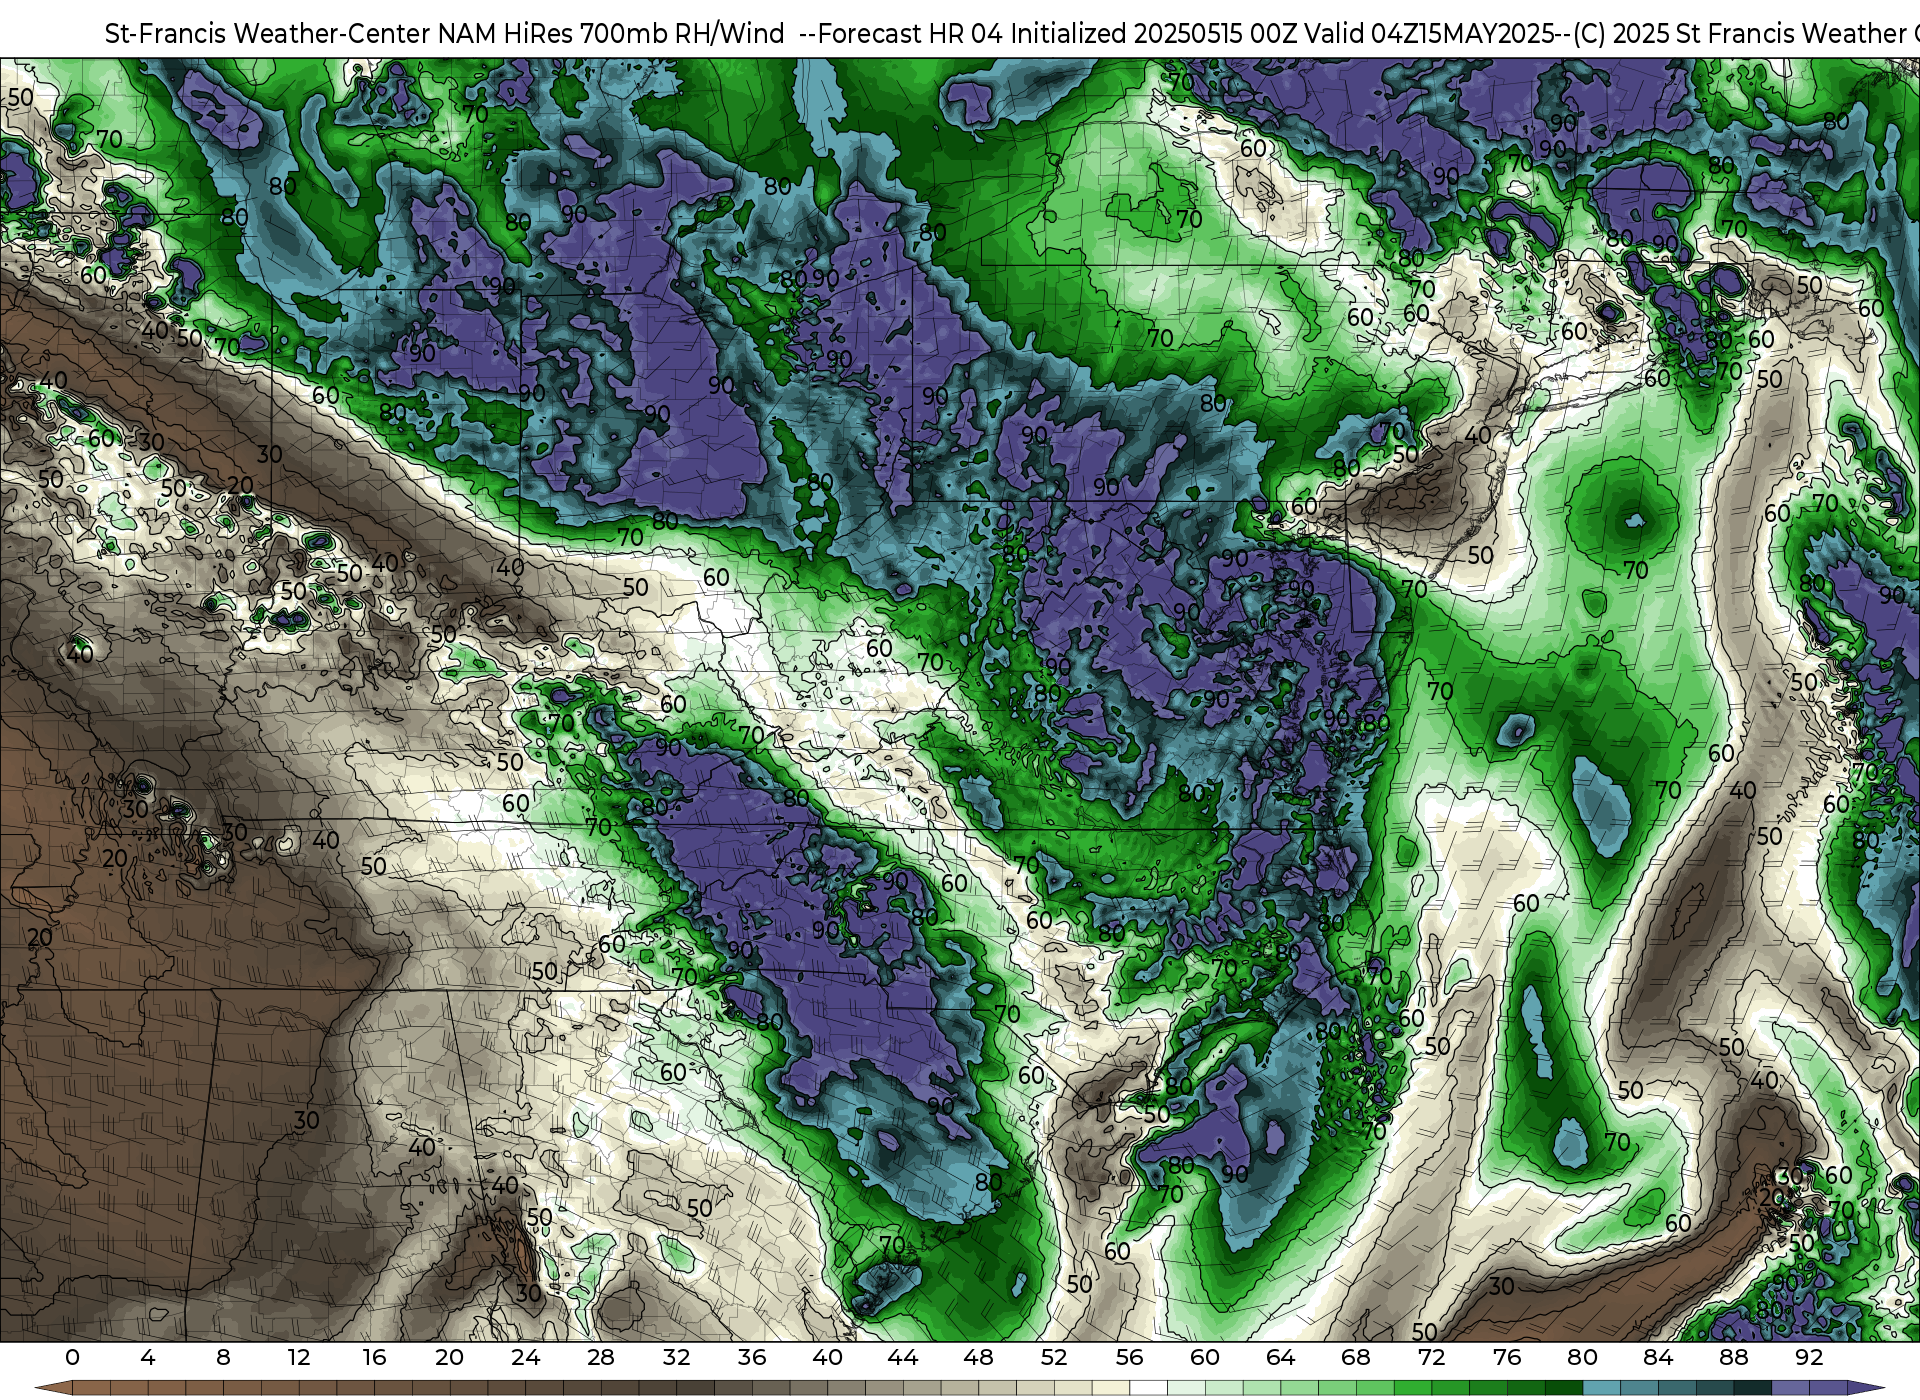Viewport: 1920px width, 1400px height.
Task: Click the legend label "76"
Action: click(x=1507, y=1357)
